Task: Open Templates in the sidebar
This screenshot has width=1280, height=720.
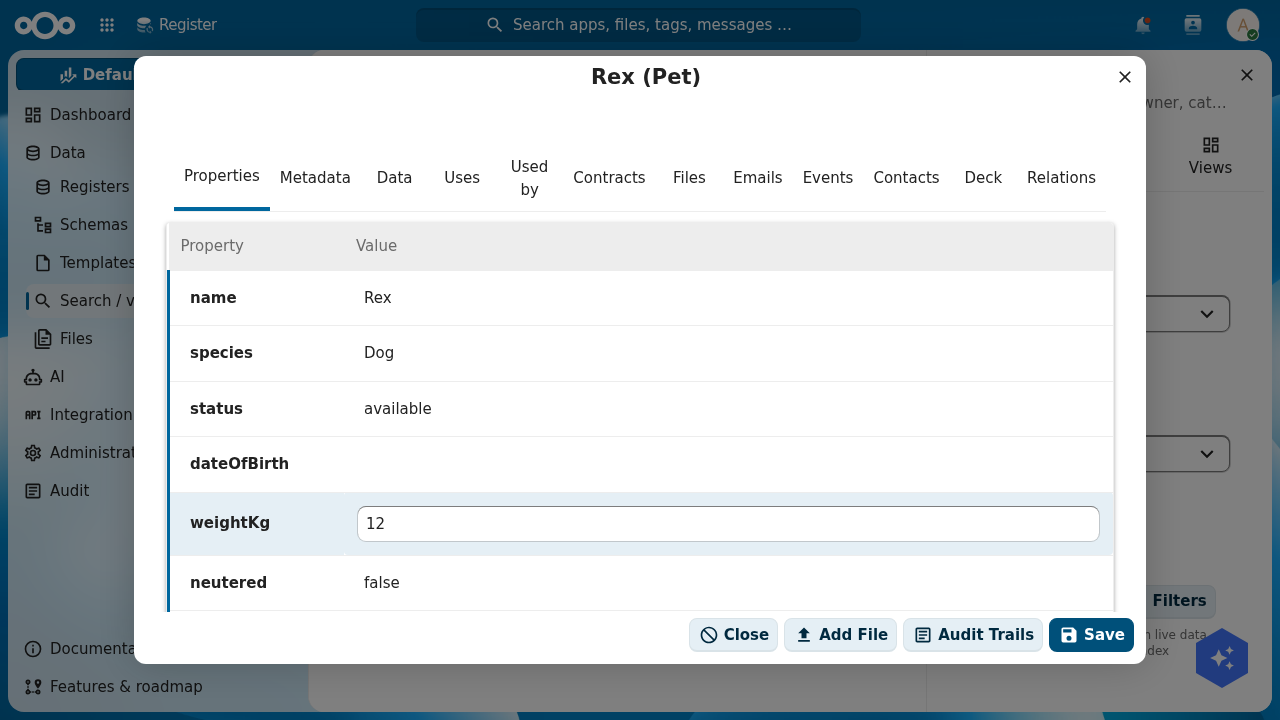Action: (x=97, y=263)
